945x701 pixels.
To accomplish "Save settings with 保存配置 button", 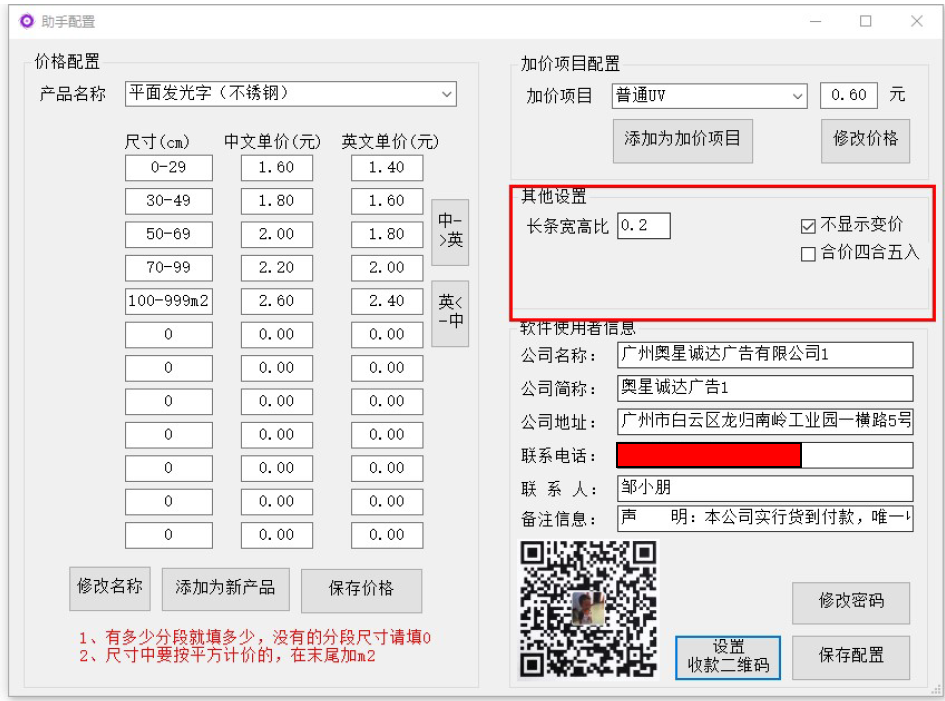I will pos(851,656).
